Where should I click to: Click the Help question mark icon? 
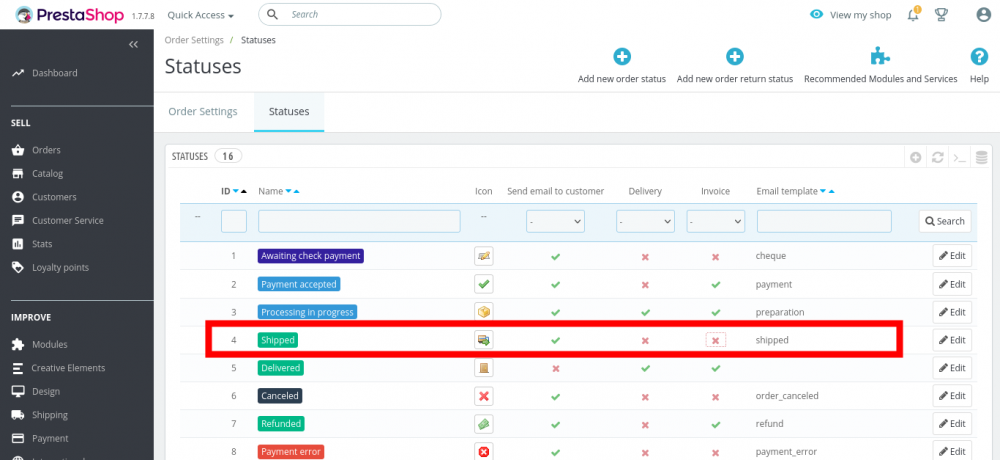(979, 57)
